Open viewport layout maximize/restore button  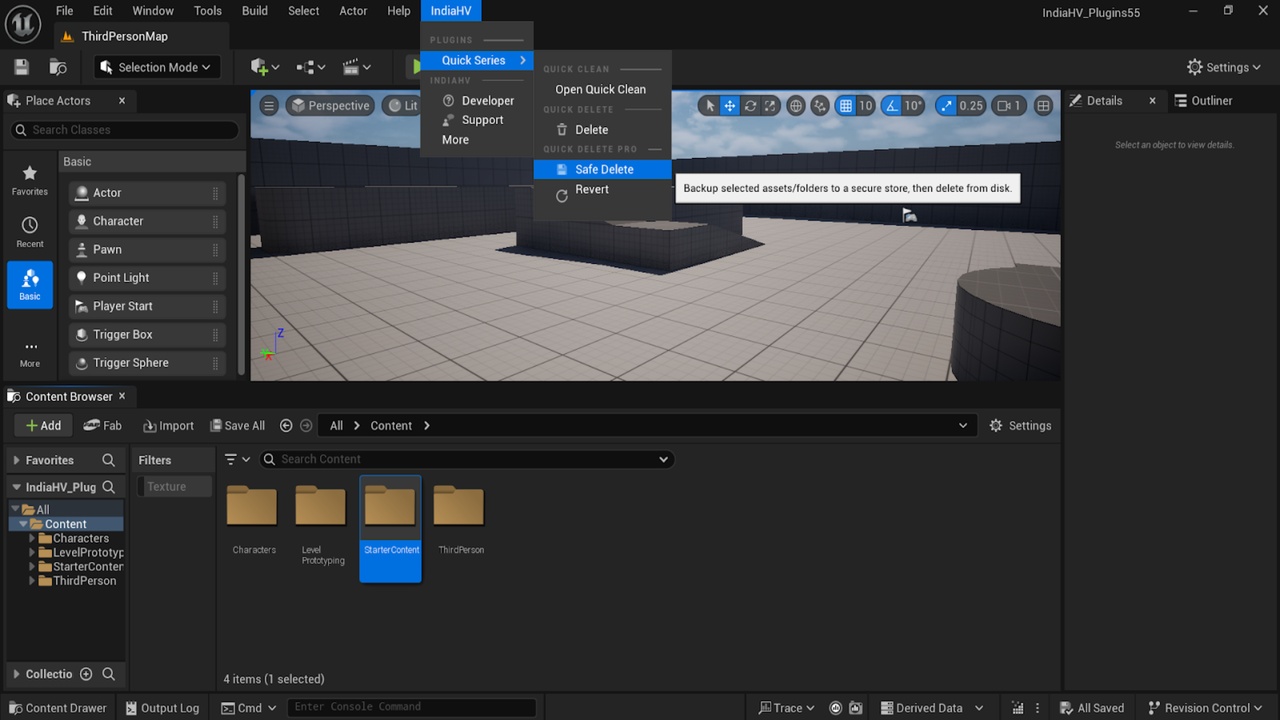(1043, 106)
